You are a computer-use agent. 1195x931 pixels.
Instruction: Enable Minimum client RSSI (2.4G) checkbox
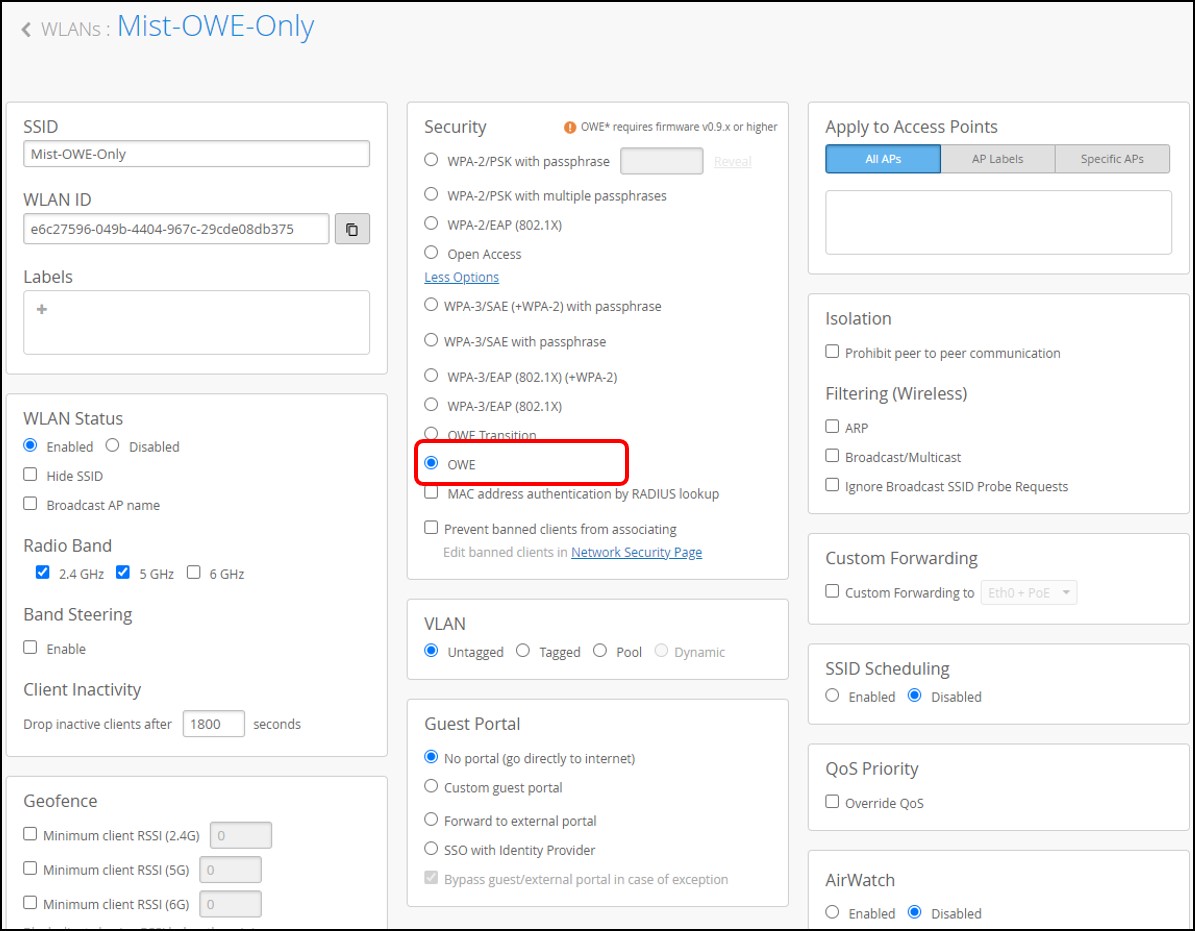30,834
